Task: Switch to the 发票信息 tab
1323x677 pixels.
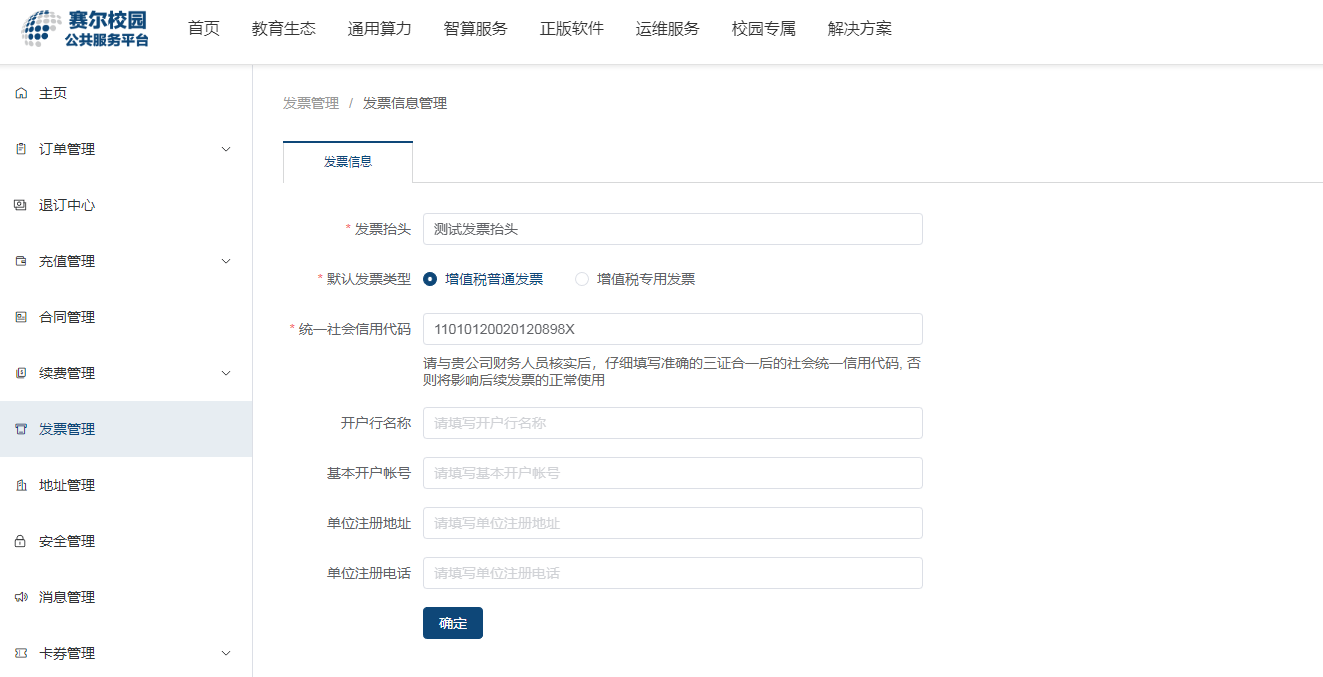Action: click(348, 162)
